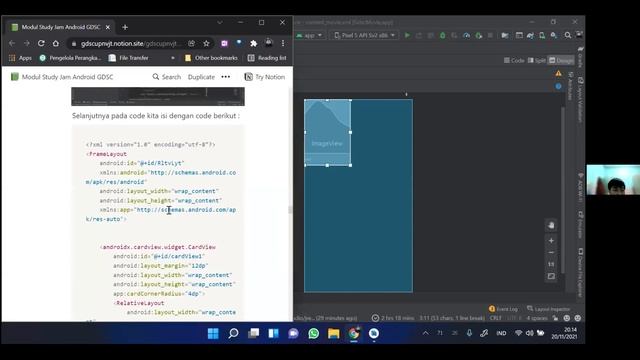Zoom out with the minus button
The width and height of the screenshot is (640, 360).
pos(551,253)
